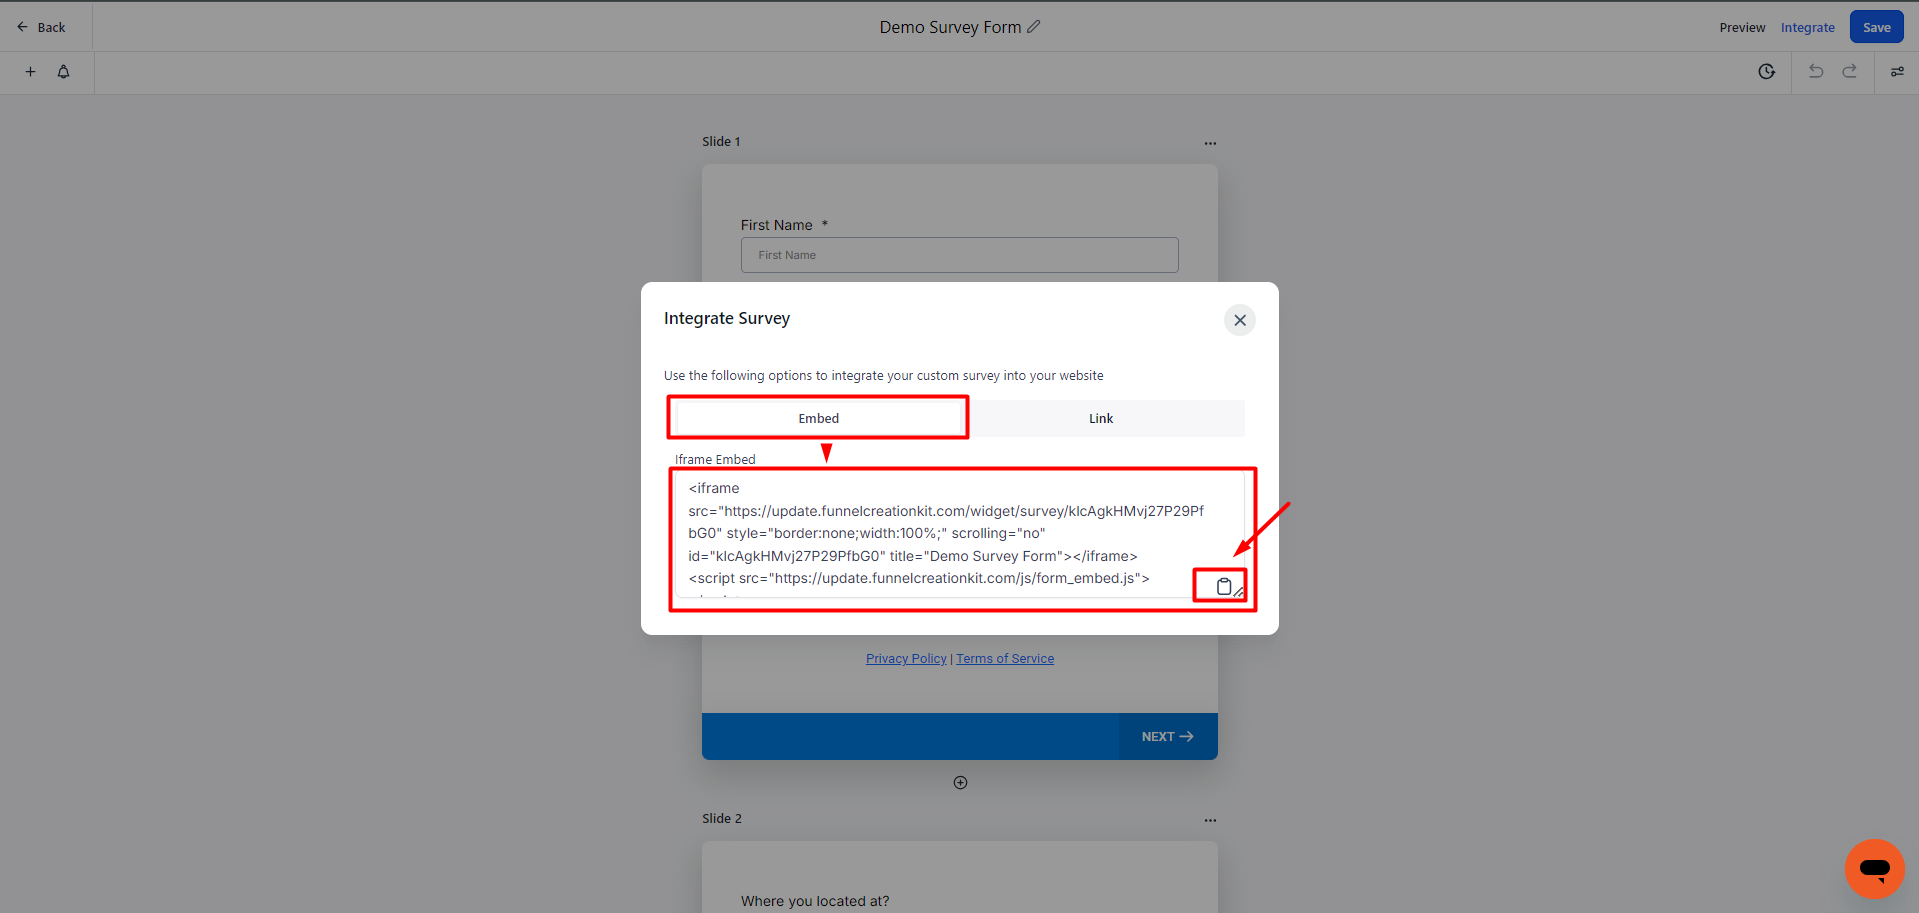The height and width of the screenshot is (913, 1919).
Task: Open Slide 1 options menu
Action: [1210, 143]
